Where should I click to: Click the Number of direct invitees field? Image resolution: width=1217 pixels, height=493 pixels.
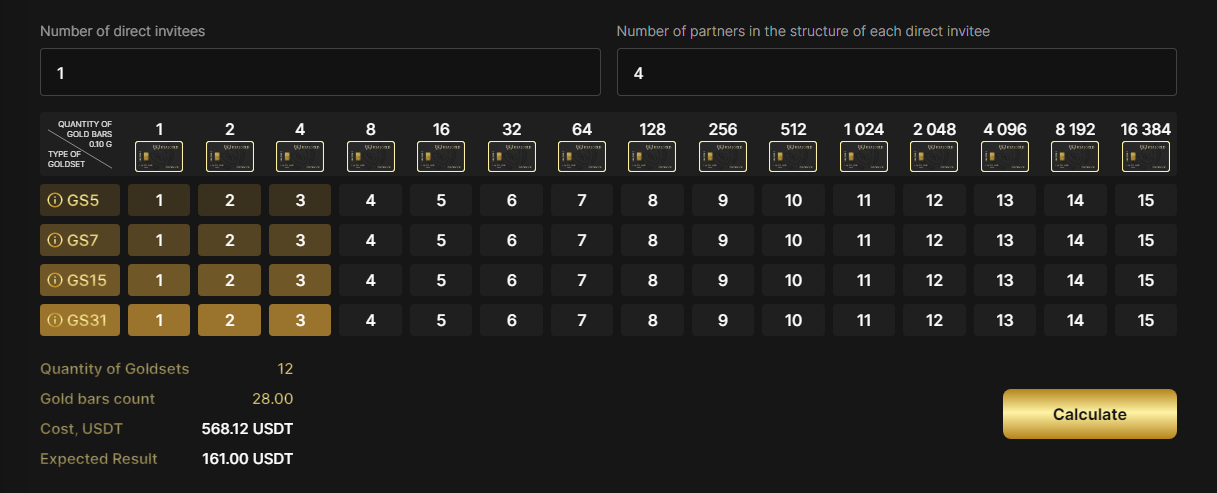tap(320, 72)
